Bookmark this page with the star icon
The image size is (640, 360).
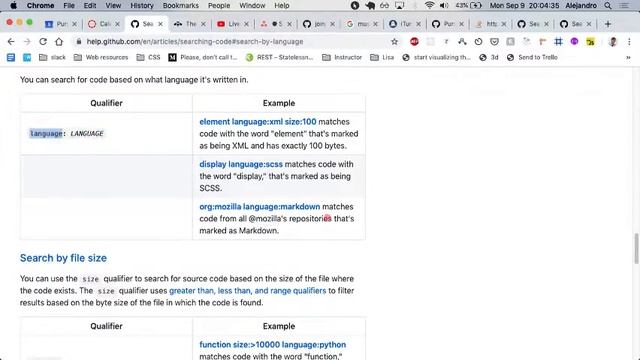click(x=394, y=42)
